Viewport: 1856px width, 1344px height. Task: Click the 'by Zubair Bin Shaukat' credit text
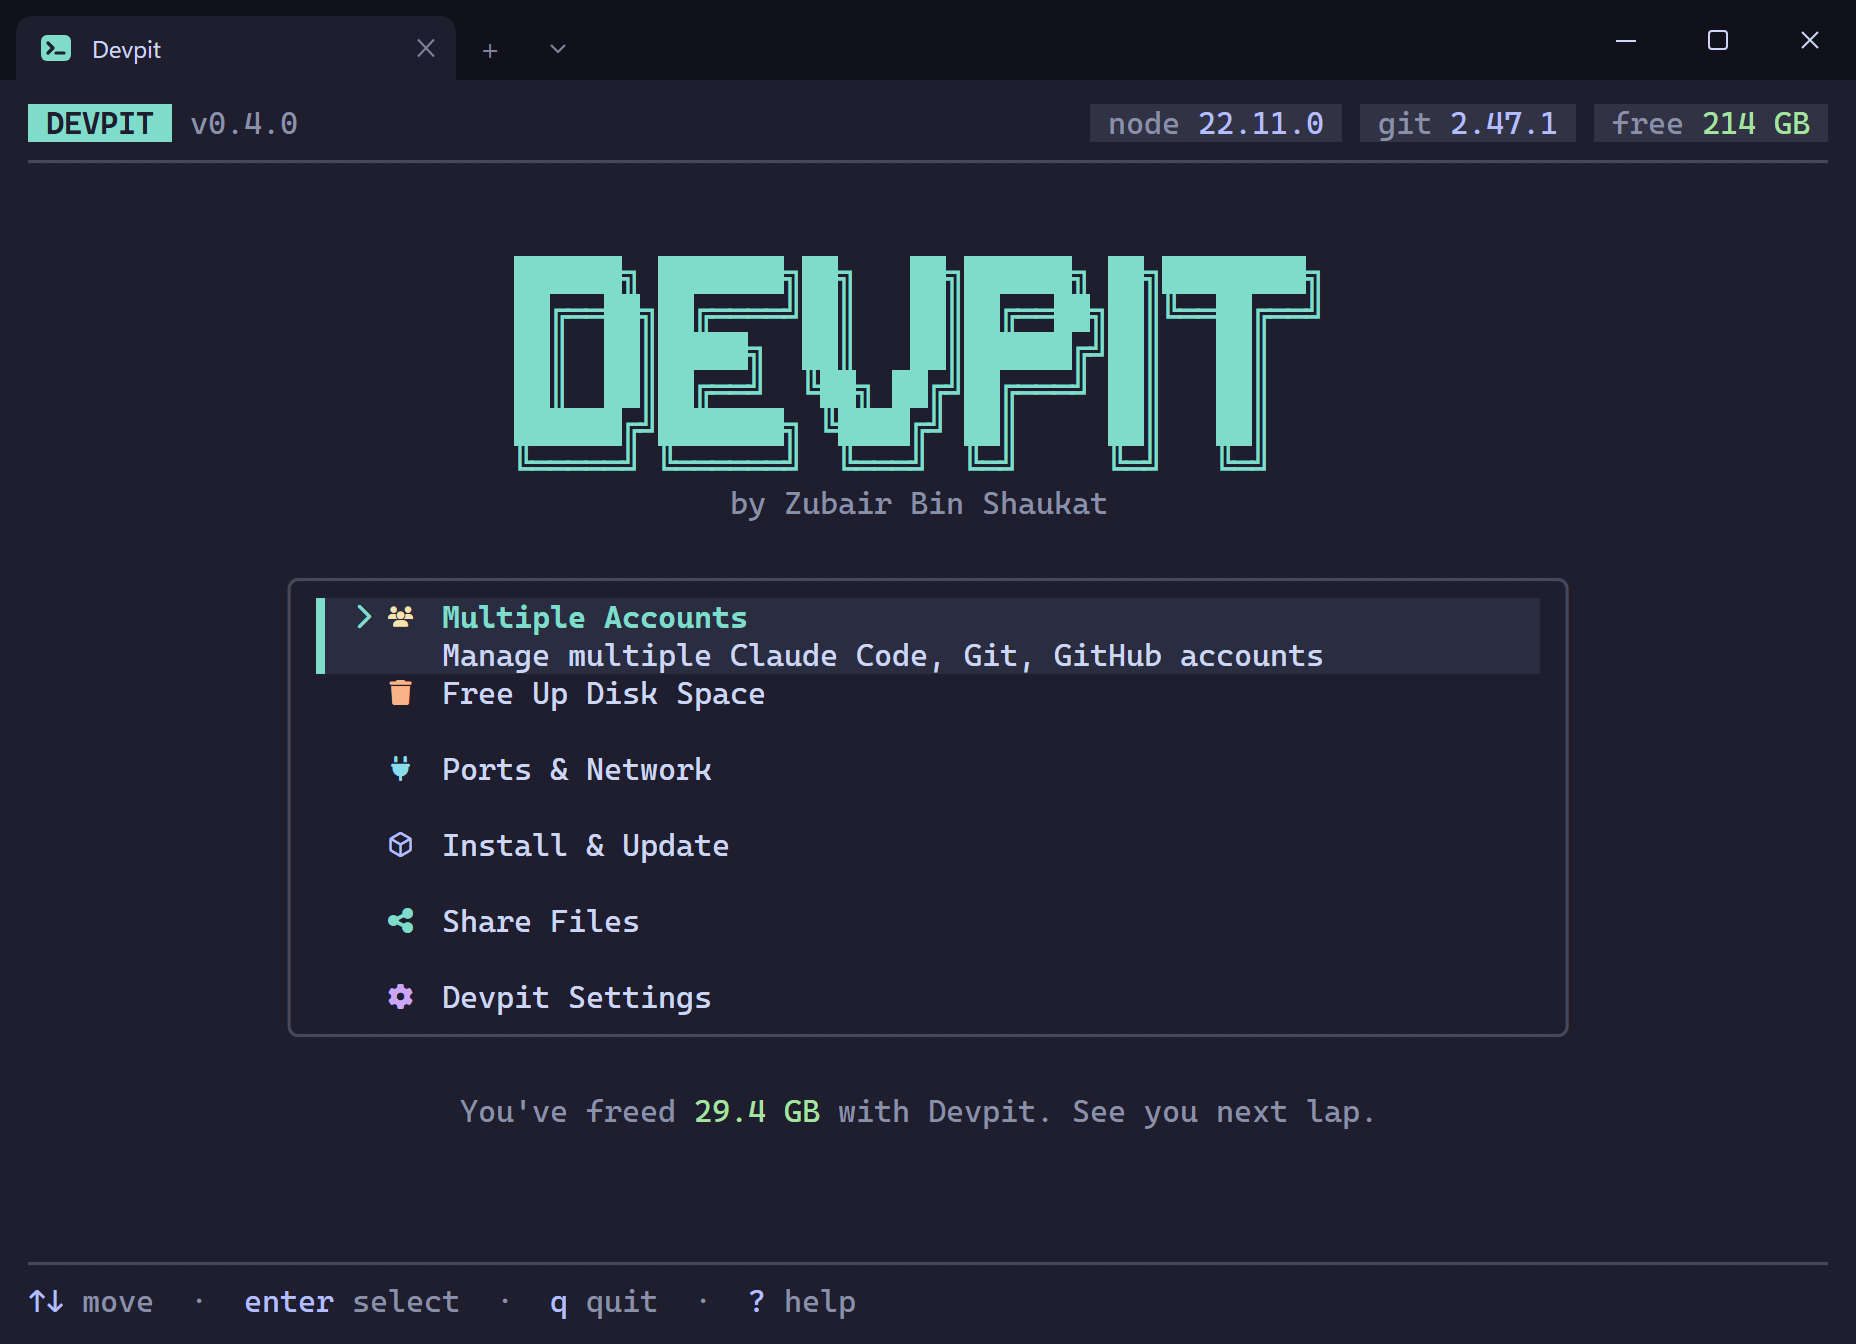[x=918, y=503]
